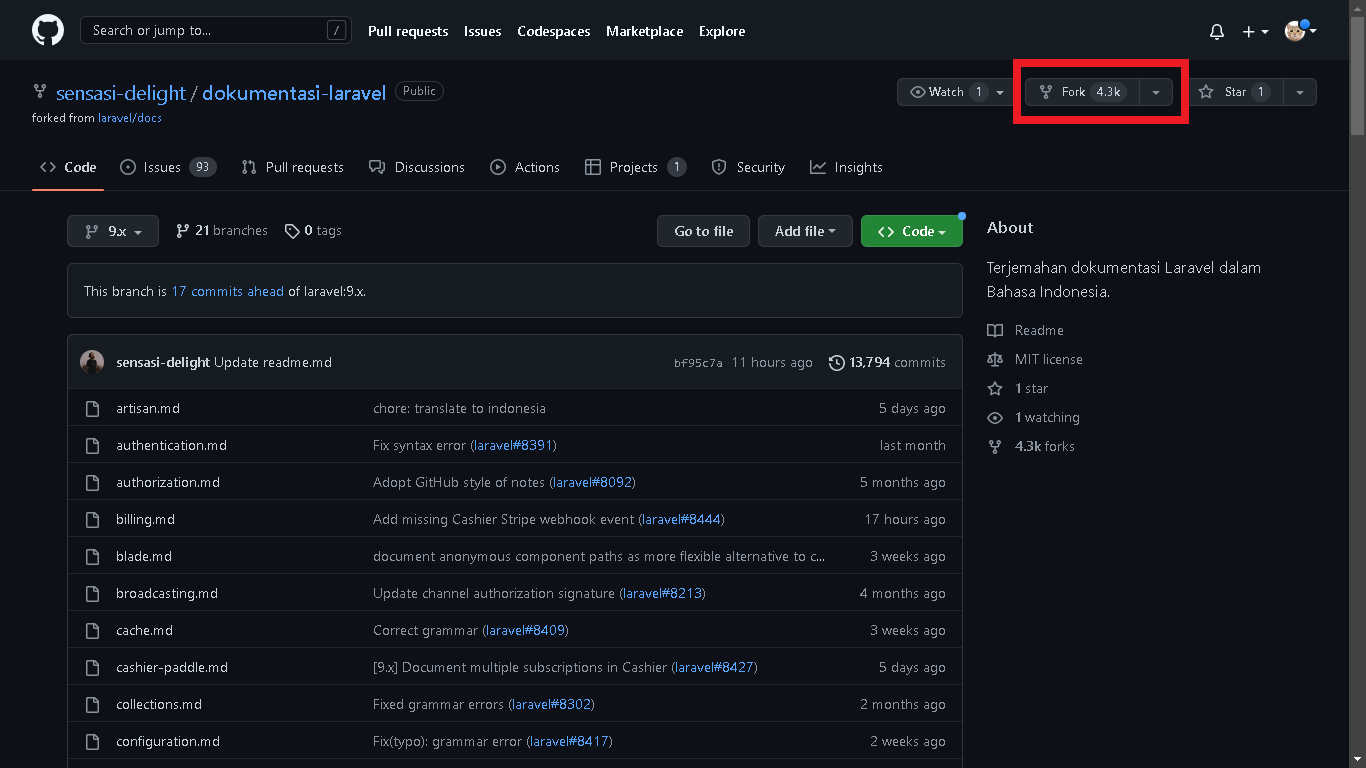Open the sensasi-delight commit author avatar
This screenshot has height=768, width=1366.
(x=92, y=362)
